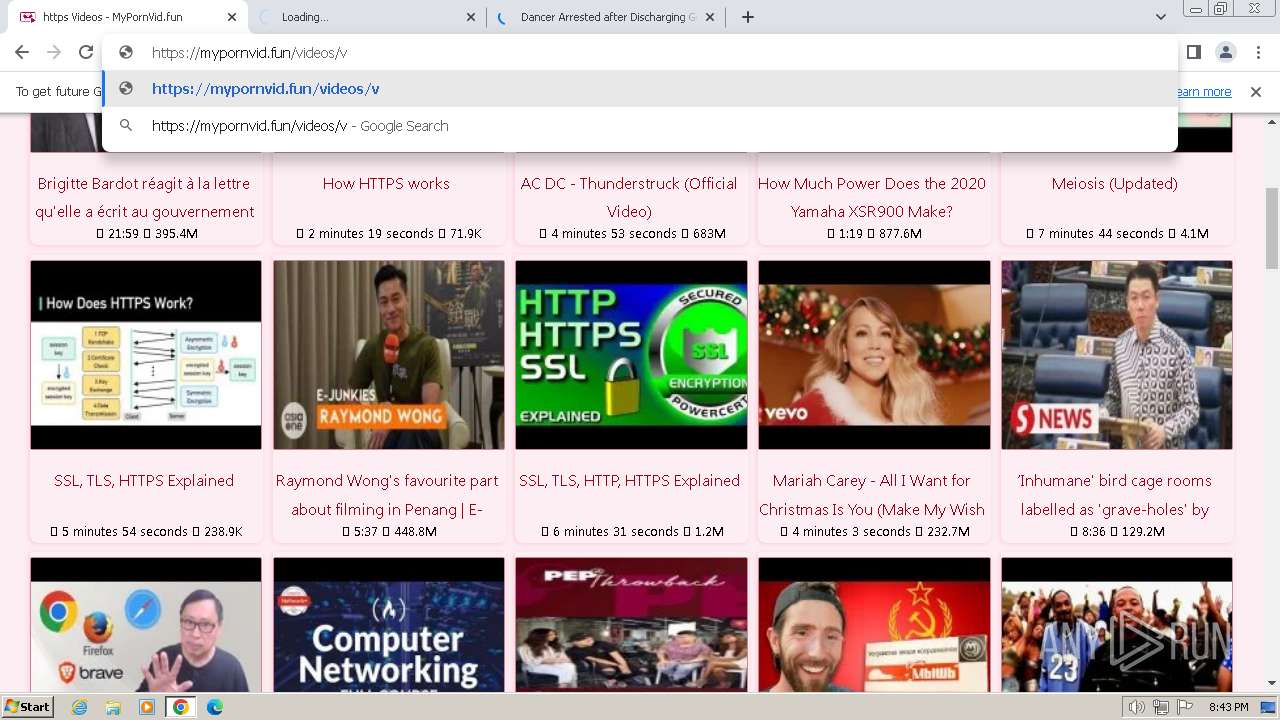Open the 'Computer Networking' course thumbnail
Viewport: 1280px width, 720px height.
[389, 625]
